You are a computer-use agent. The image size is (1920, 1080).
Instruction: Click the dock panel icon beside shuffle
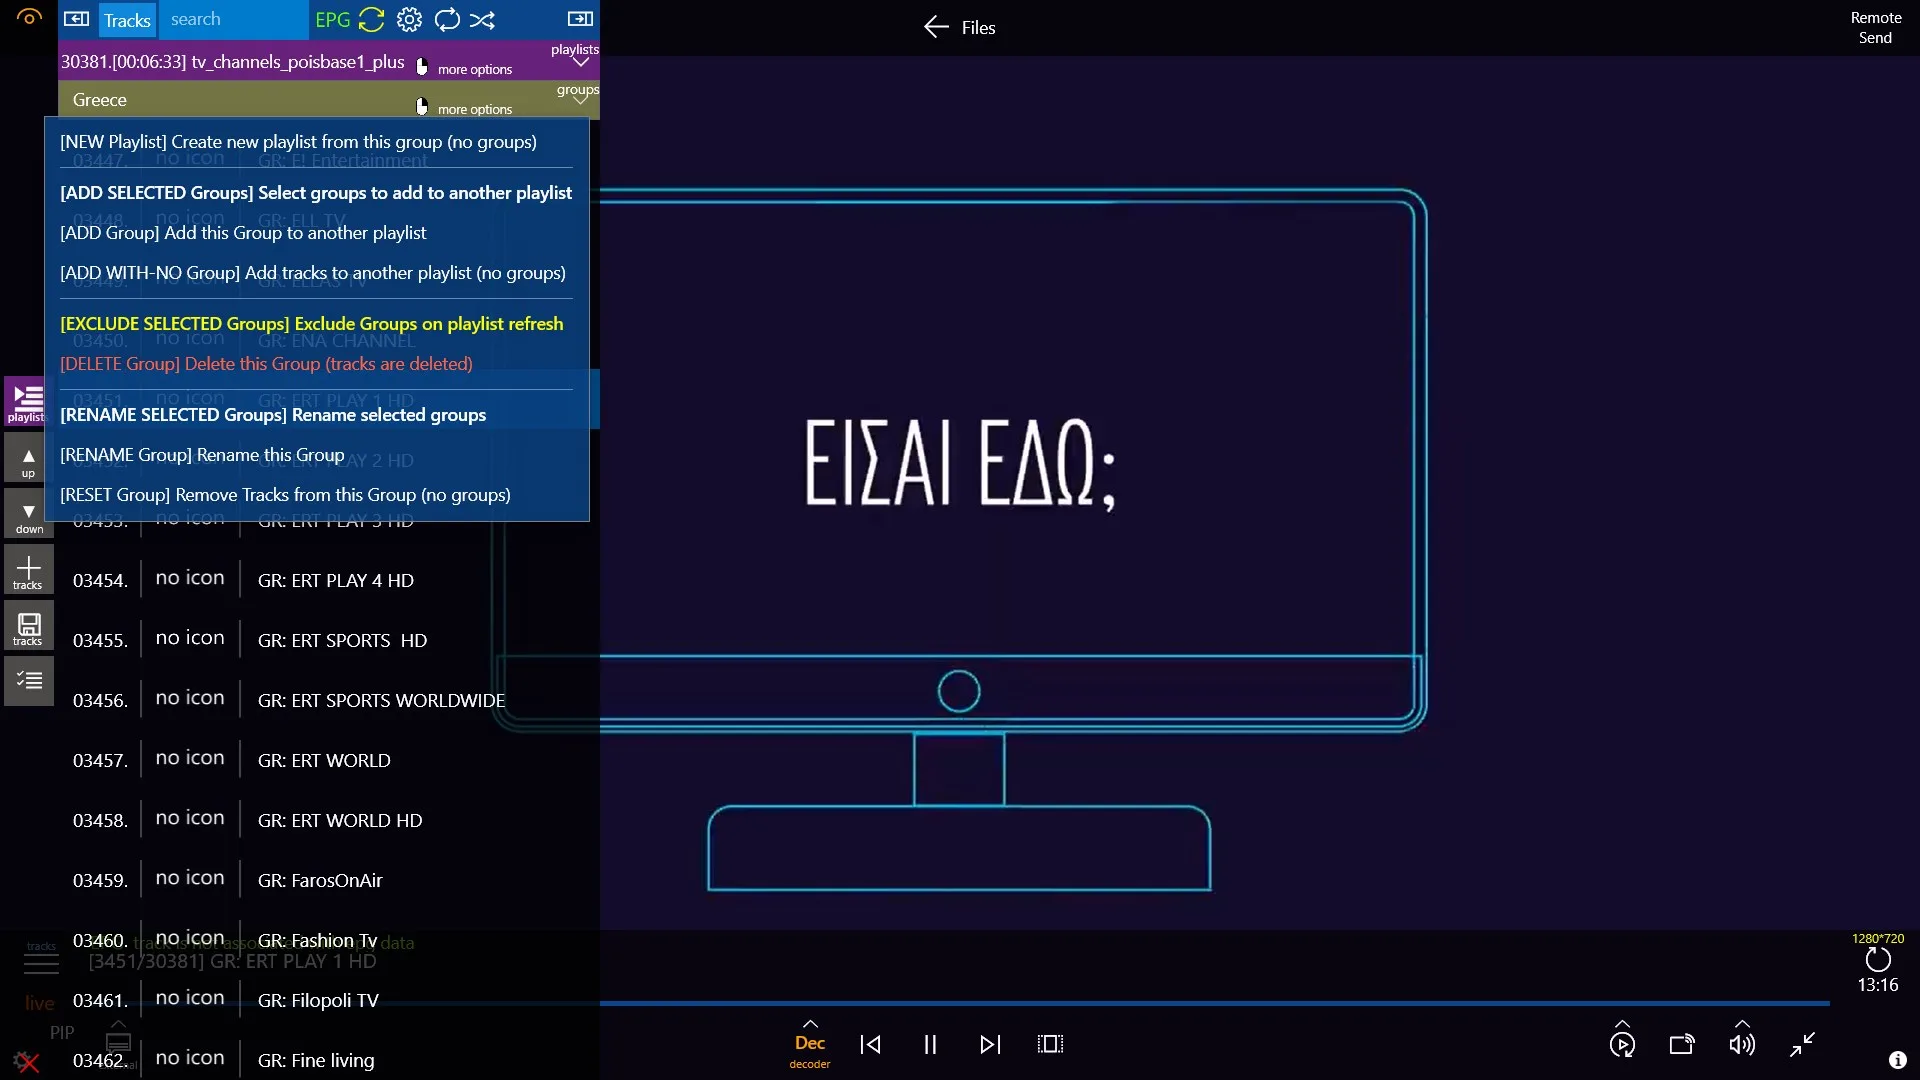click(x=580, y=19)
